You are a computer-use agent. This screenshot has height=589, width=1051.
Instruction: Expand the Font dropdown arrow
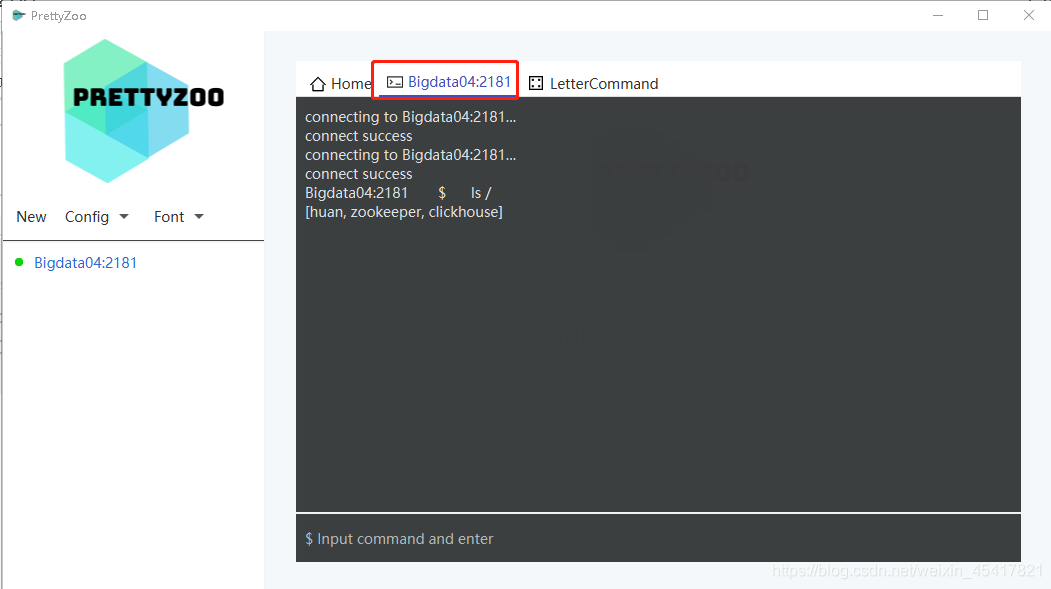click(x=199, y=216)
